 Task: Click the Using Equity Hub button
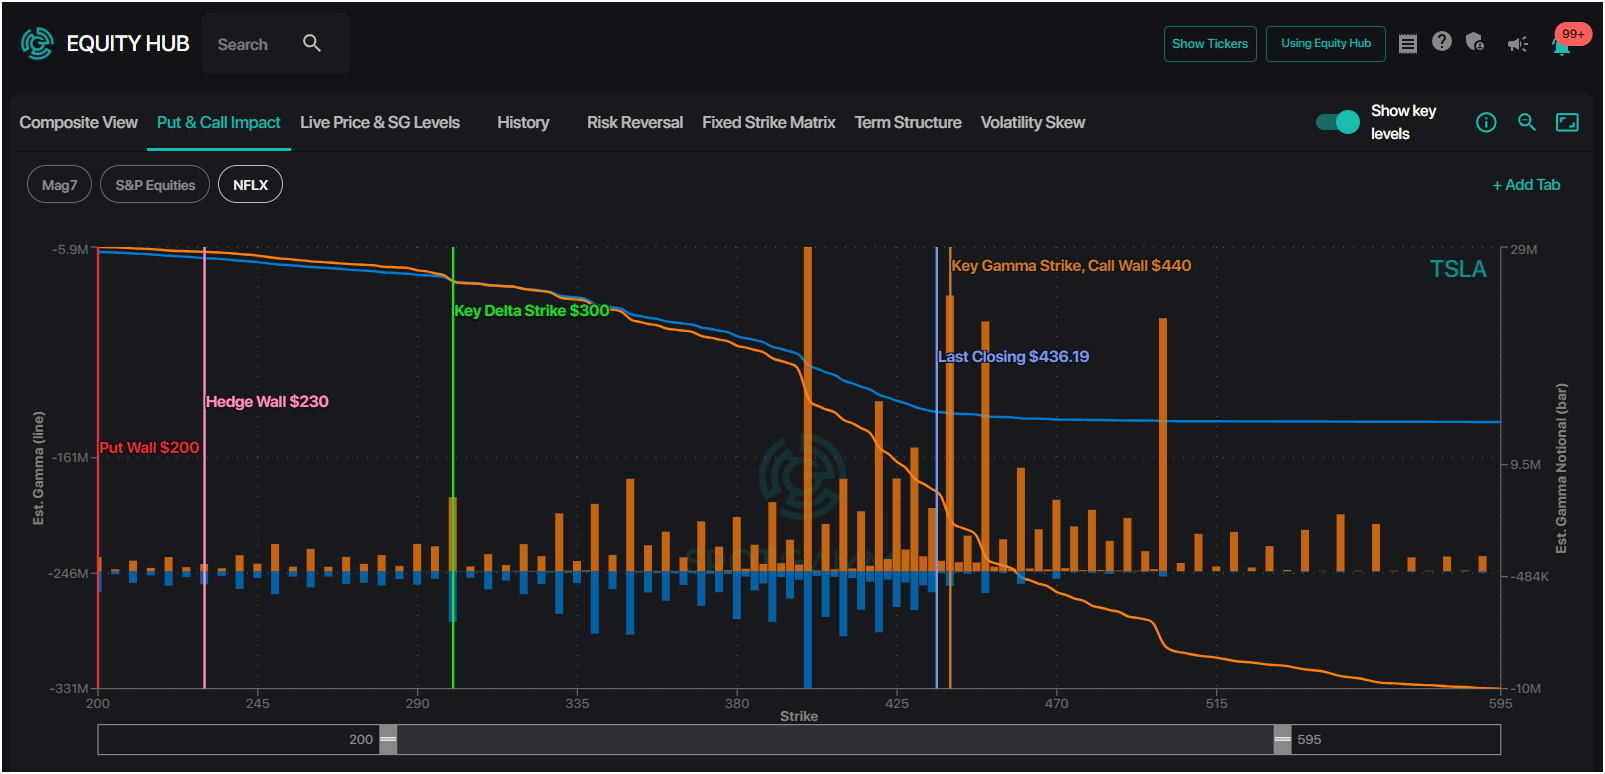pyautogui.click(x=1326, y=43)
